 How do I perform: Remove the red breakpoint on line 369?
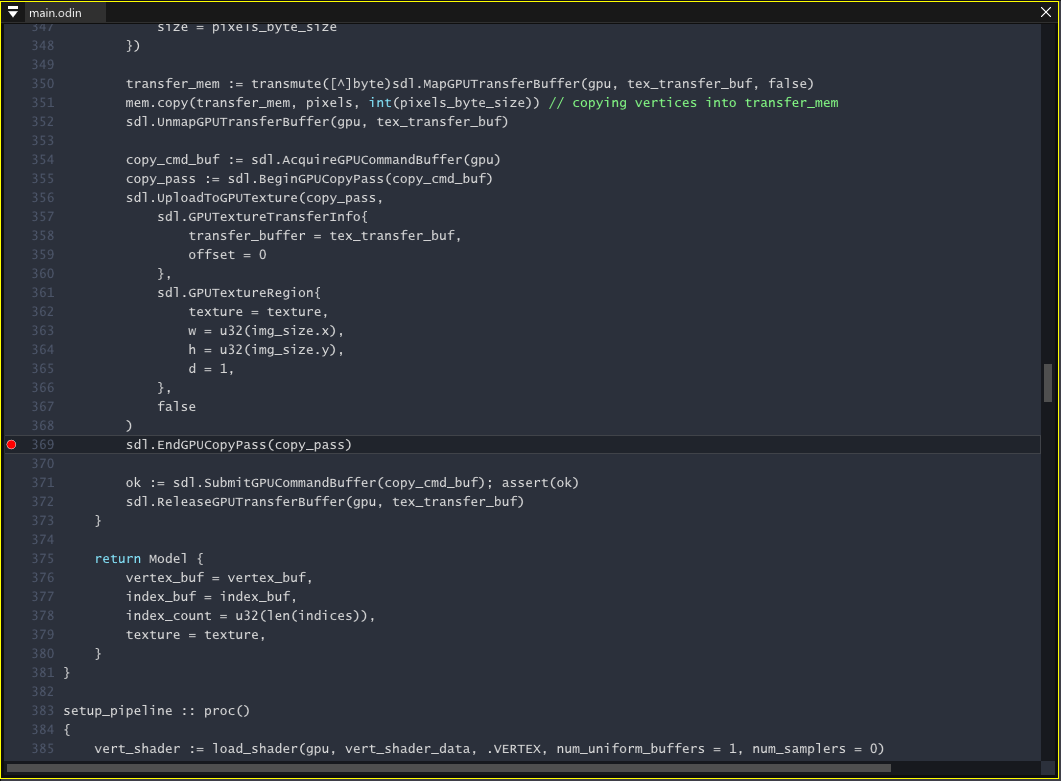click(x=11, y=445)
